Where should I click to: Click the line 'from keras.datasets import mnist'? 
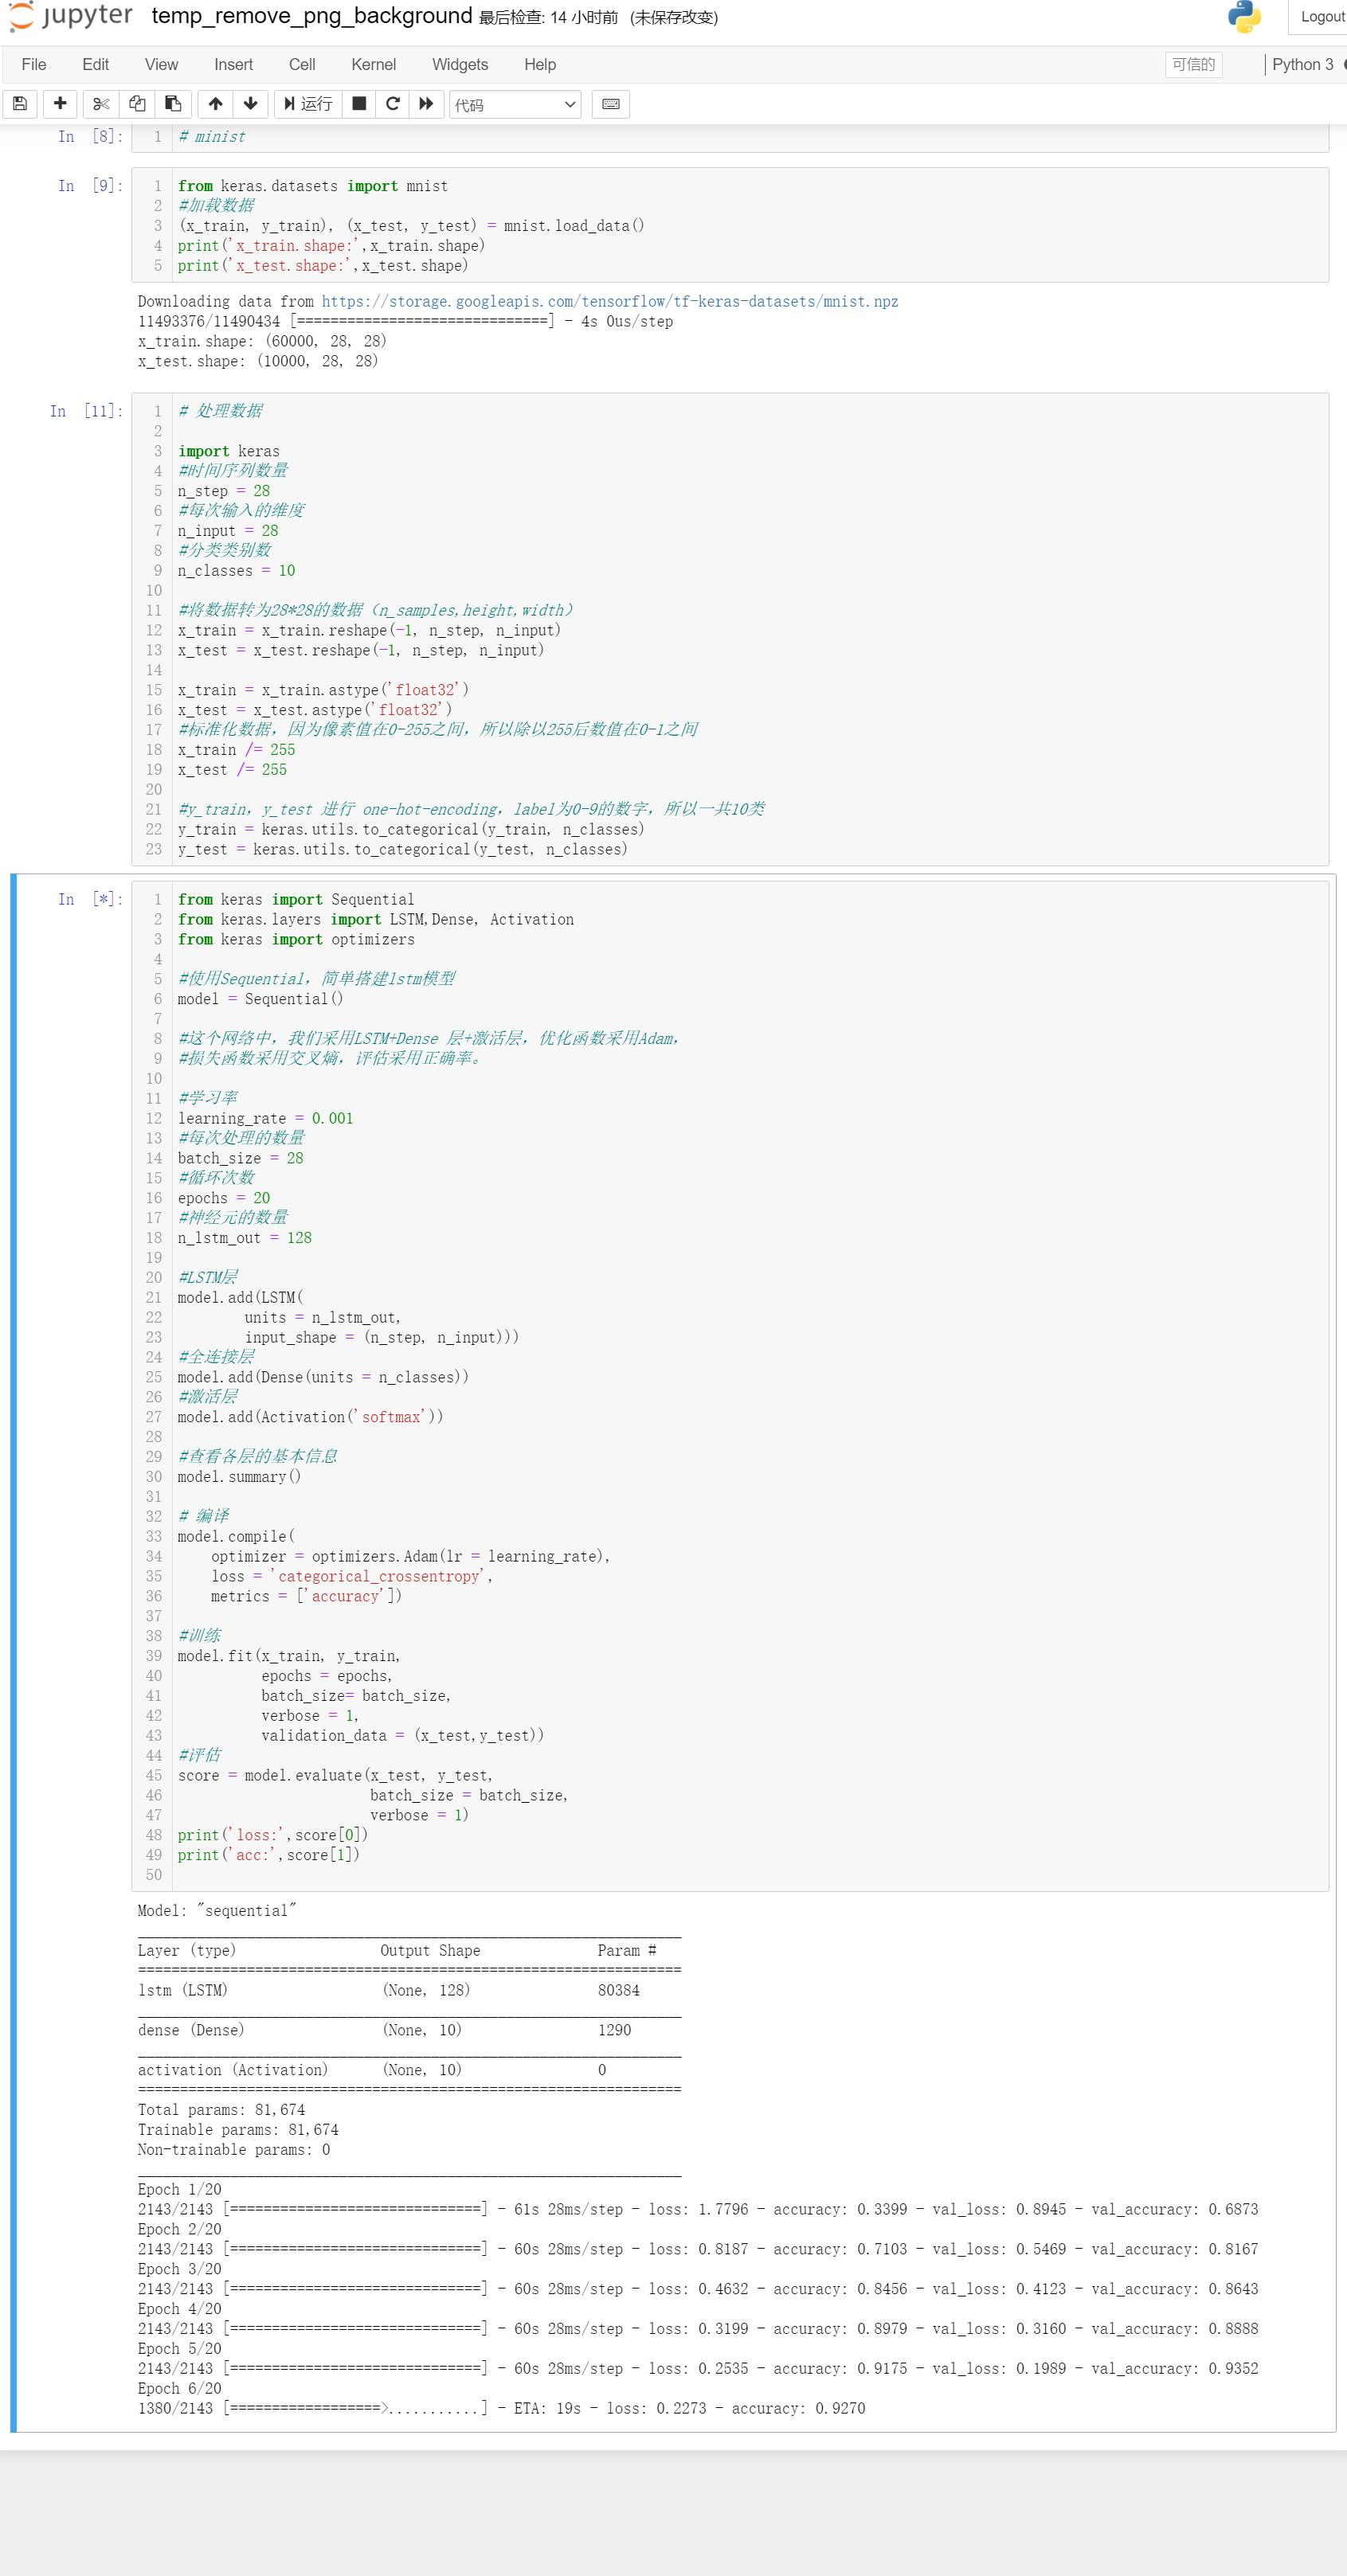pos(313,186)
